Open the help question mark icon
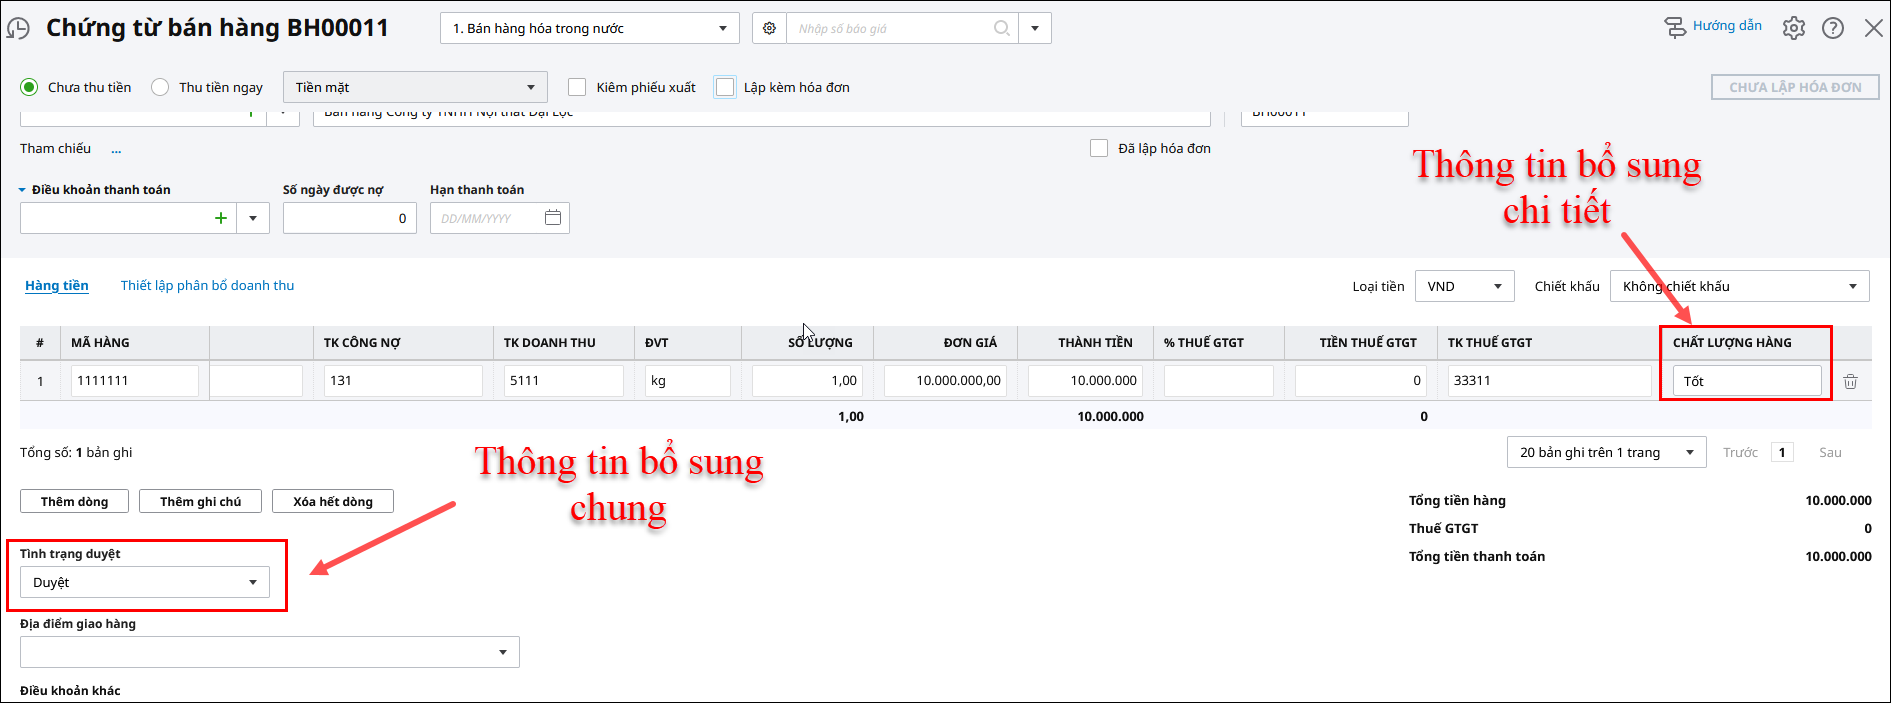1891x703 pixels. 1833,28
